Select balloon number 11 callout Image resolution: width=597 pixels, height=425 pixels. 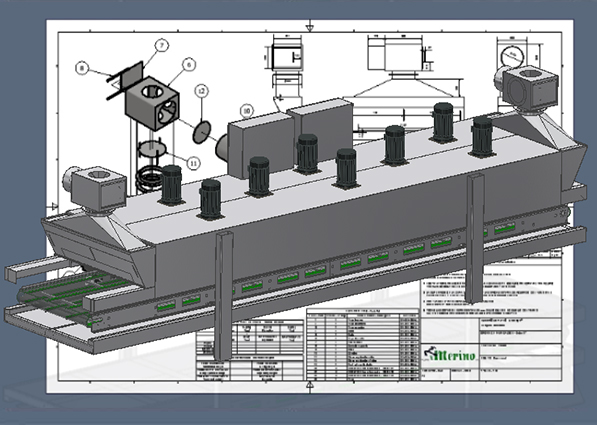[x=193, y=163]
